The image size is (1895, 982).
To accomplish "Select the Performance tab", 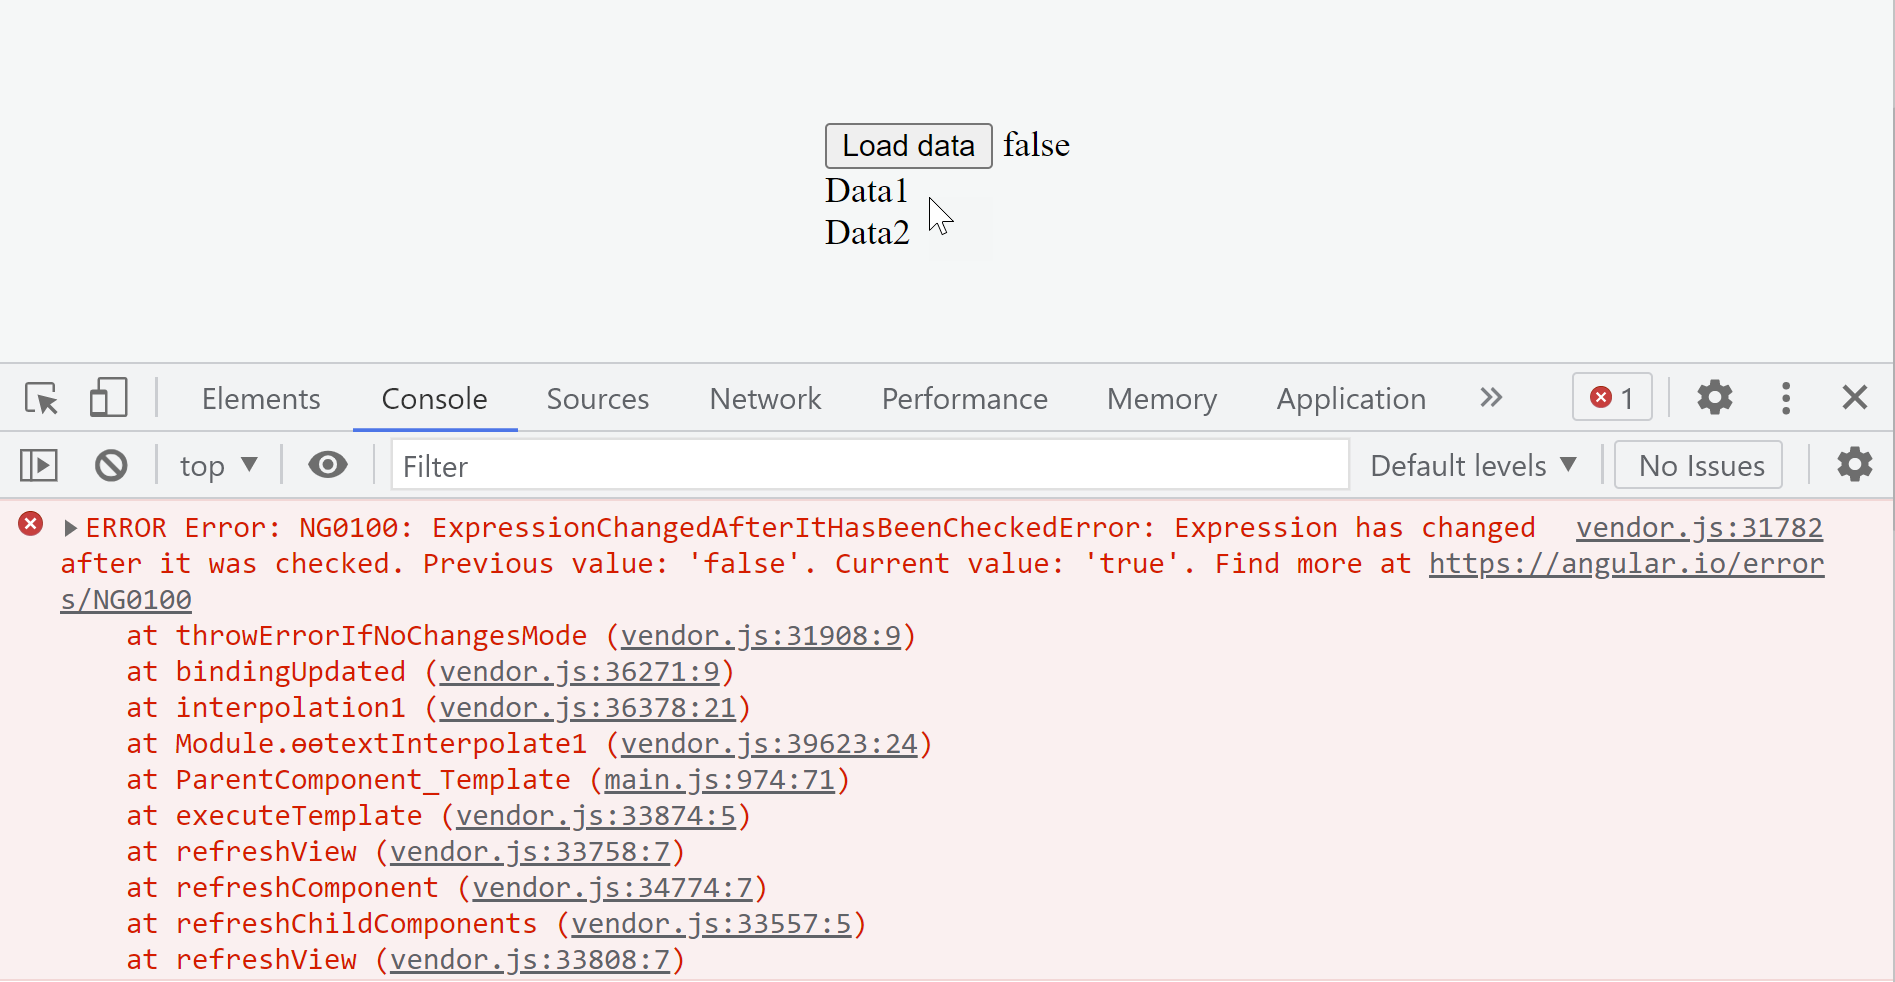I will 965,399.
